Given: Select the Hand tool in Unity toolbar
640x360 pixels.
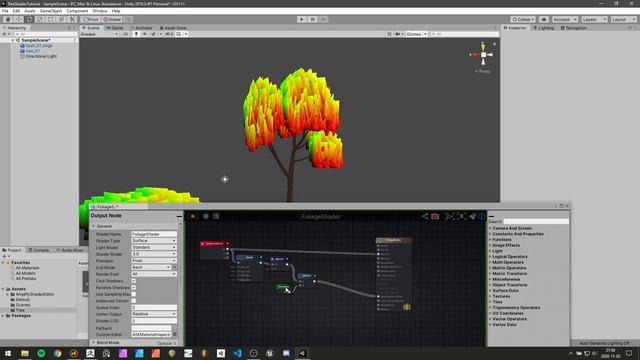Looking at the screenshot, I should coord(8,20).
